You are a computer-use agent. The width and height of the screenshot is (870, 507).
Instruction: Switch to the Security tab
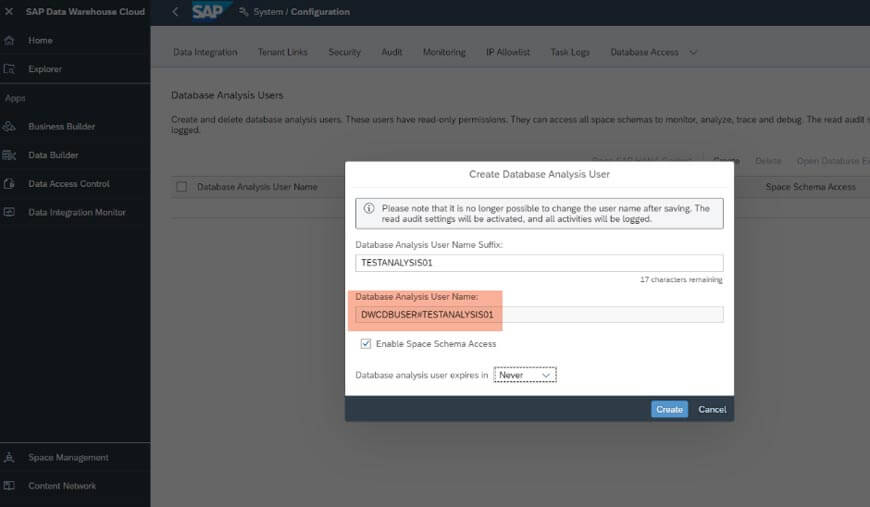(x=344, y=52)
